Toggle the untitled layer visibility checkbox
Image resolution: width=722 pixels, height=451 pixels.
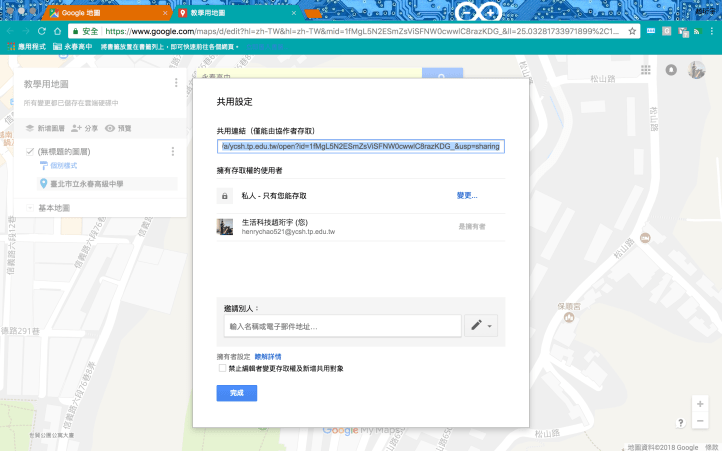coord(30,151)
